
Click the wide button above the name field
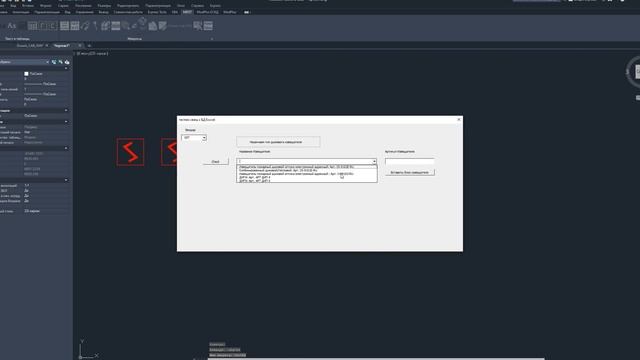(x=278, y=142)
